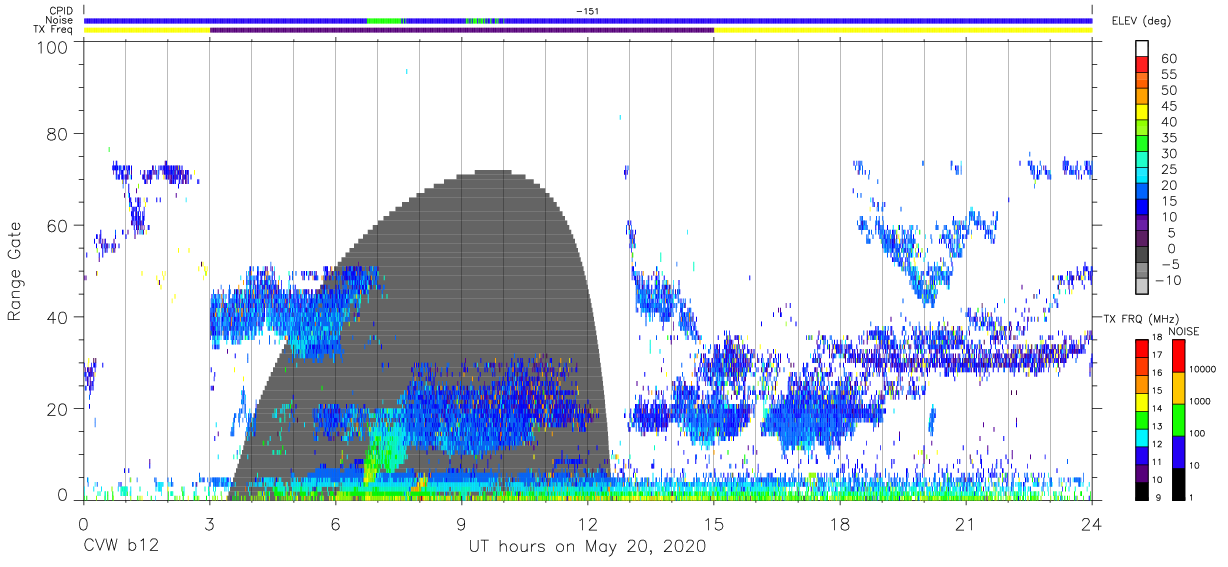Click the 40 tick label on the Range Gate axis
The width and height of the screenshot is (1228, 567).
click(x=58, y=317)
